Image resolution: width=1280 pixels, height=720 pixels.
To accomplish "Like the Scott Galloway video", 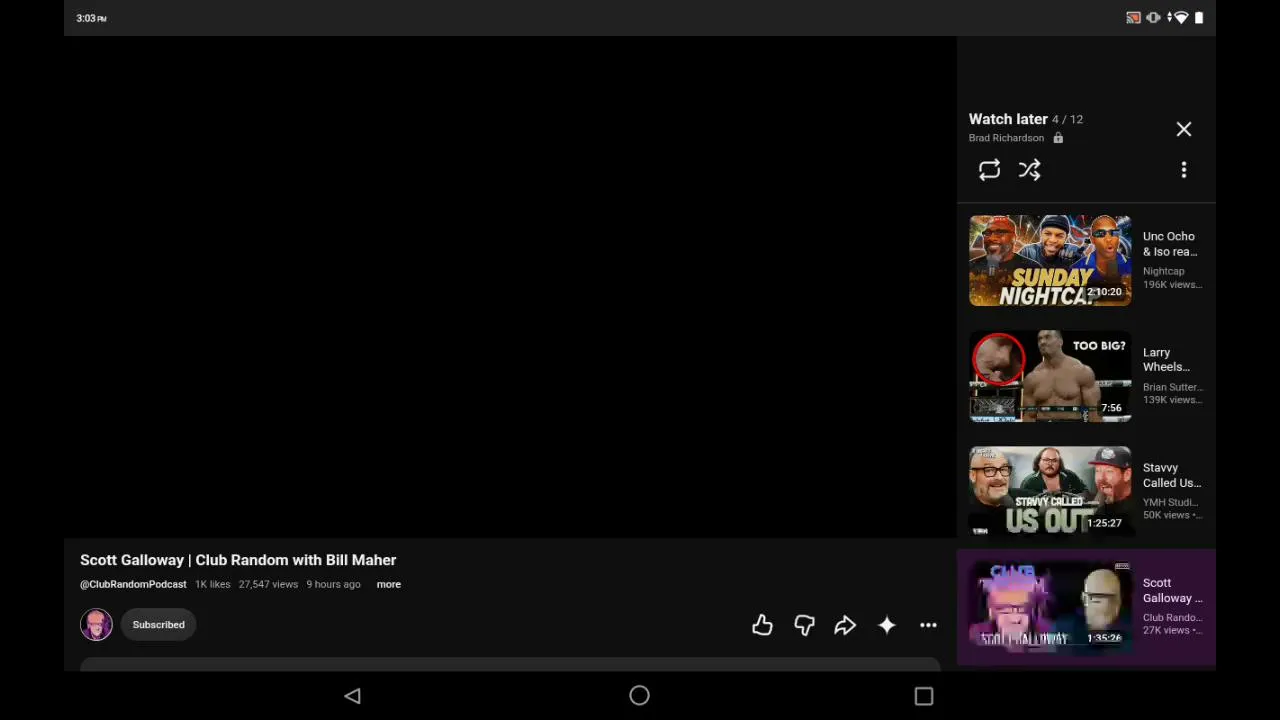I will point(762,625).
